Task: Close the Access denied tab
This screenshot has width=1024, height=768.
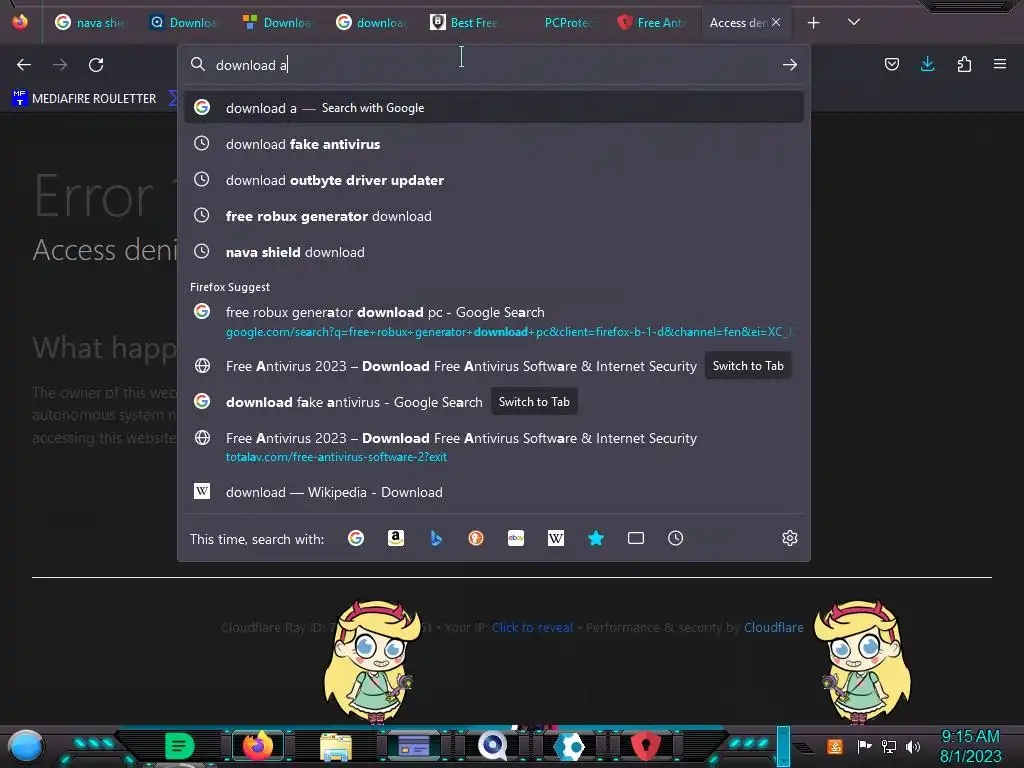Action: tap(776, 22)
